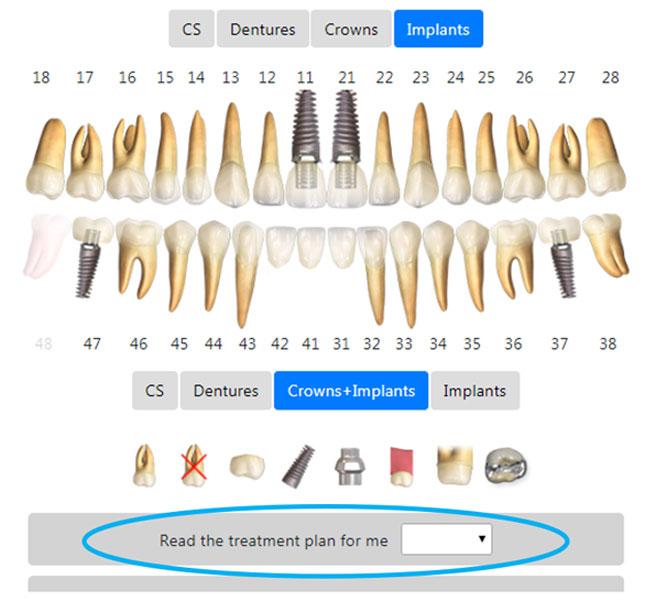
Task: Select the metal filling tooth icon
Action: click(x=506, y=466)
